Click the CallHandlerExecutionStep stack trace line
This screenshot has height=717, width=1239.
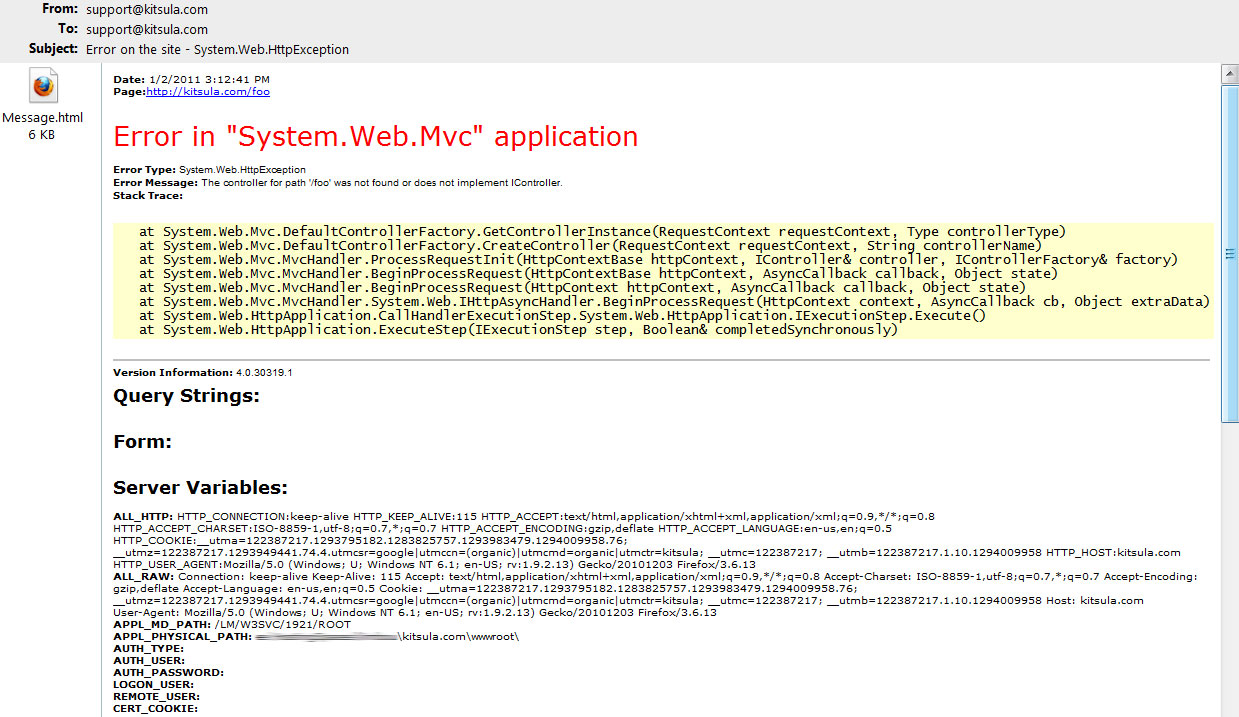(x=563, y=315)
